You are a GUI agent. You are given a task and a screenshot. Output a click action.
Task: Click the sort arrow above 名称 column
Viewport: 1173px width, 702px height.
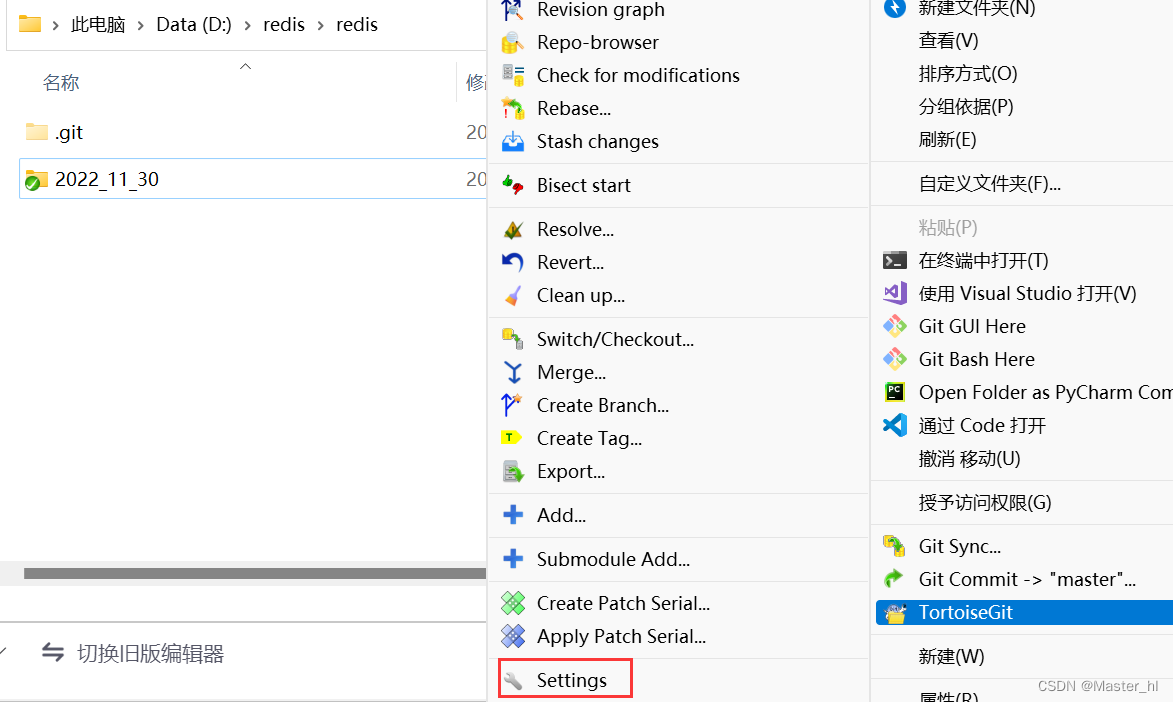245,67
